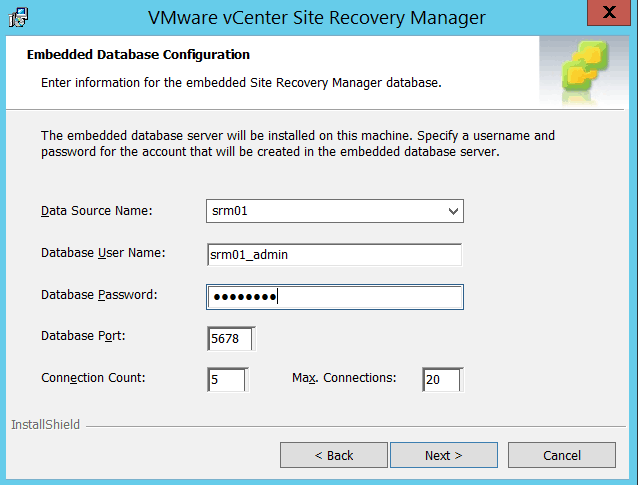This screenshot has width=638, height=485.
Task: Click the Database Port label
Action: (82, 336)
